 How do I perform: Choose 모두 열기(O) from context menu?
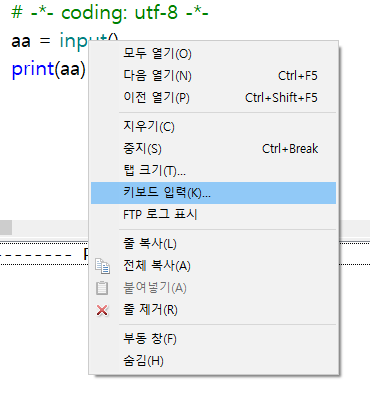tap(213, 53)
